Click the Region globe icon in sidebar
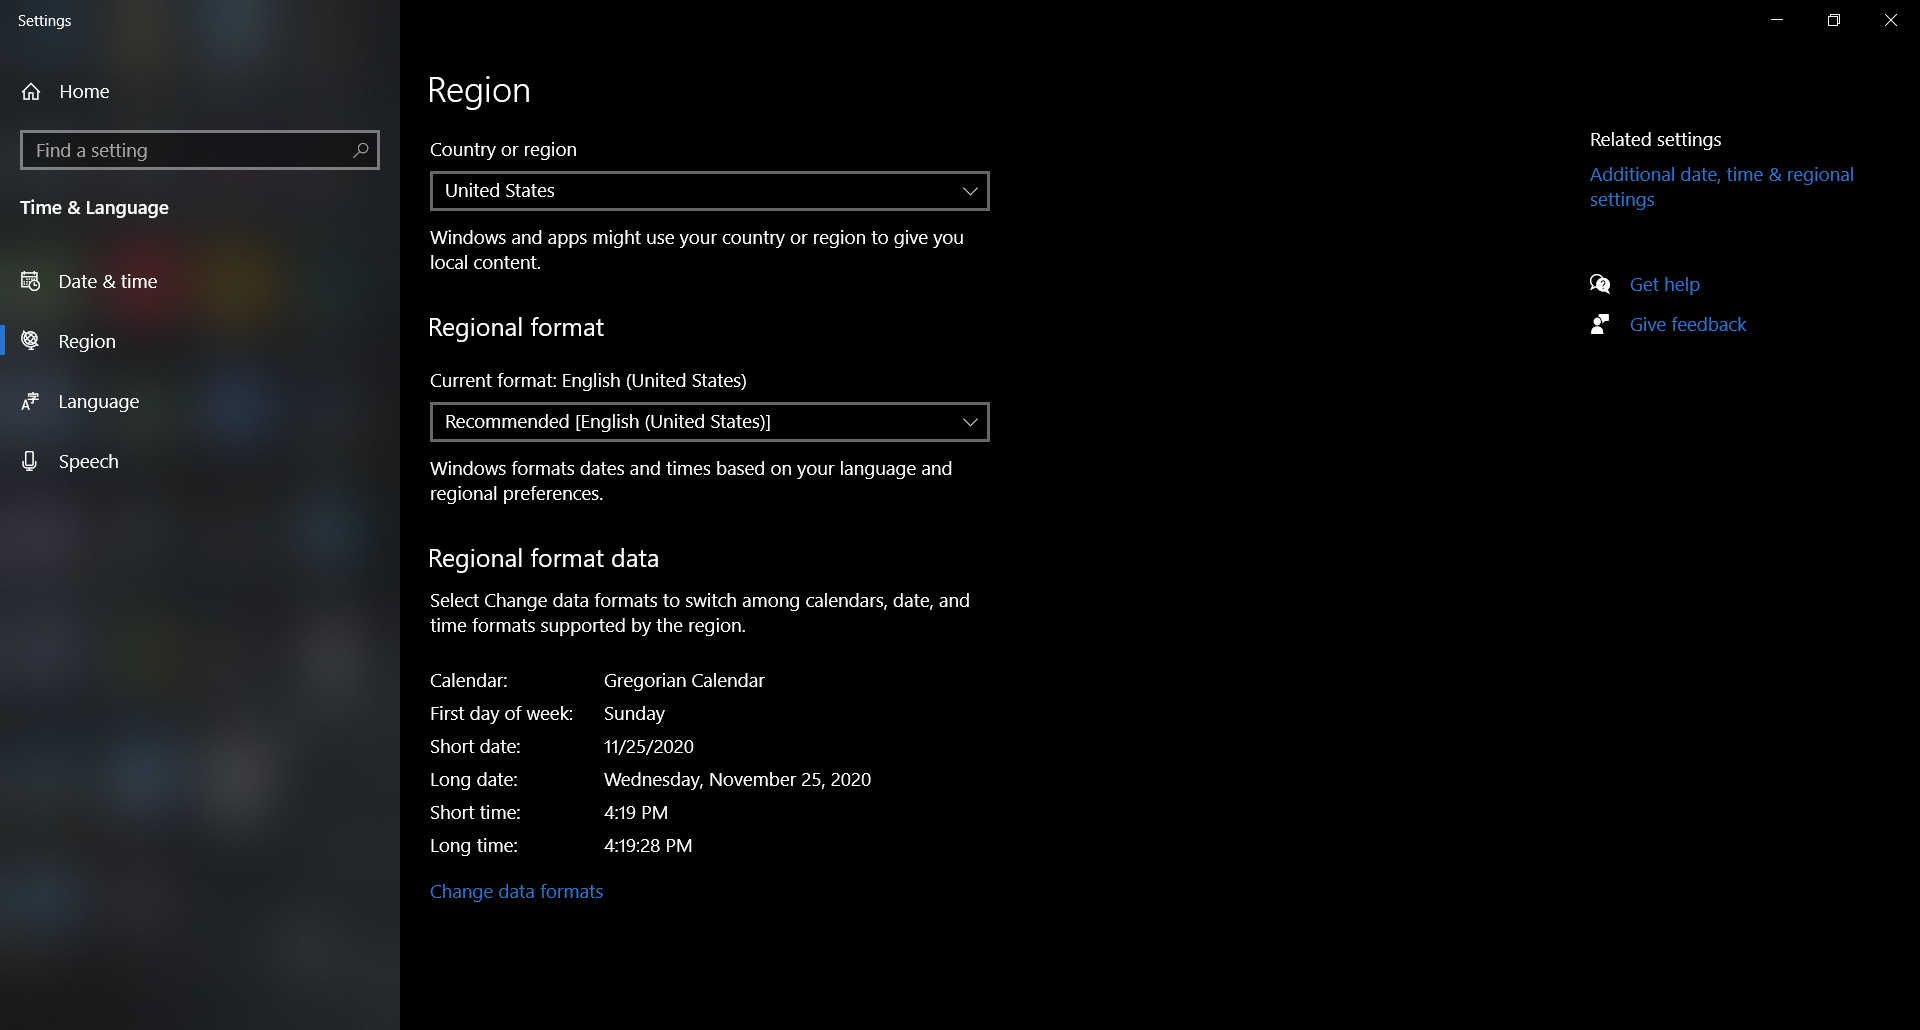 click(x=30, y=341)
